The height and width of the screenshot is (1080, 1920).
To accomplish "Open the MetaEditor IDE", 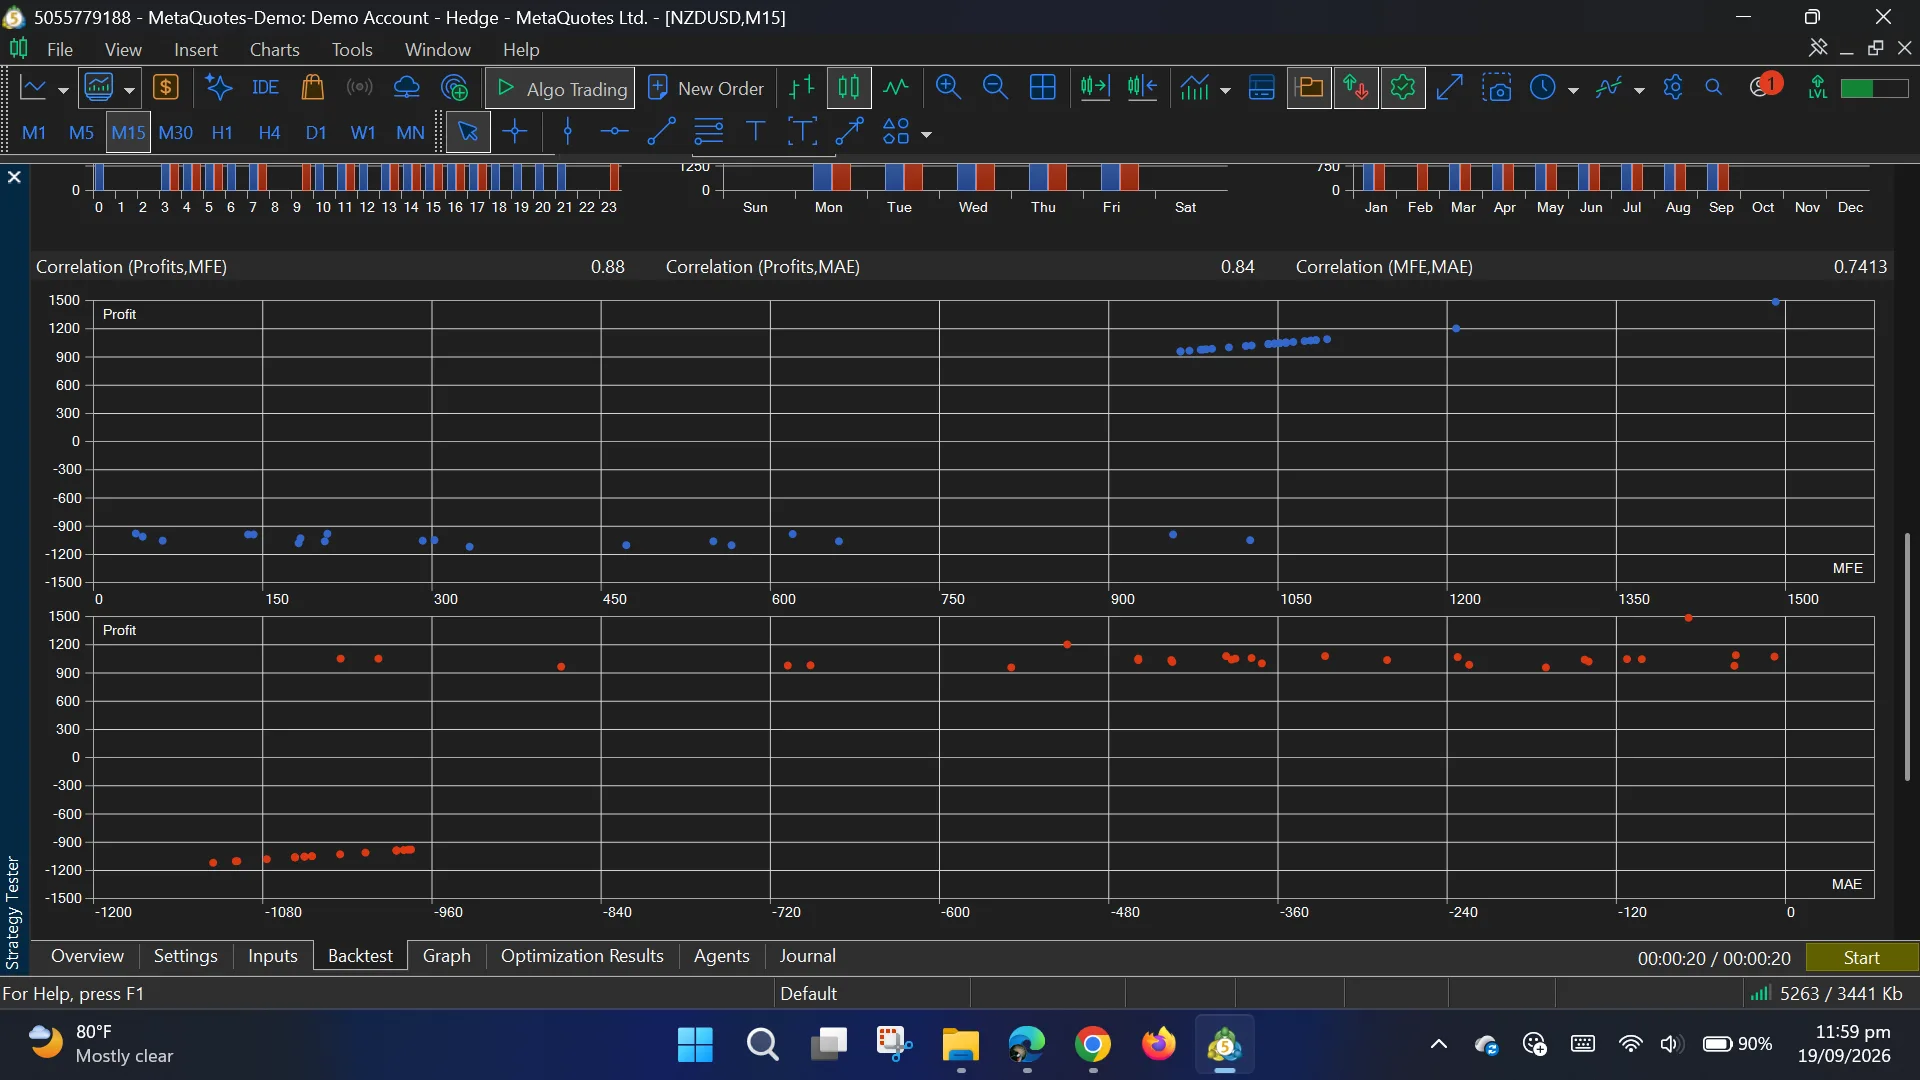I will point(265,88).
